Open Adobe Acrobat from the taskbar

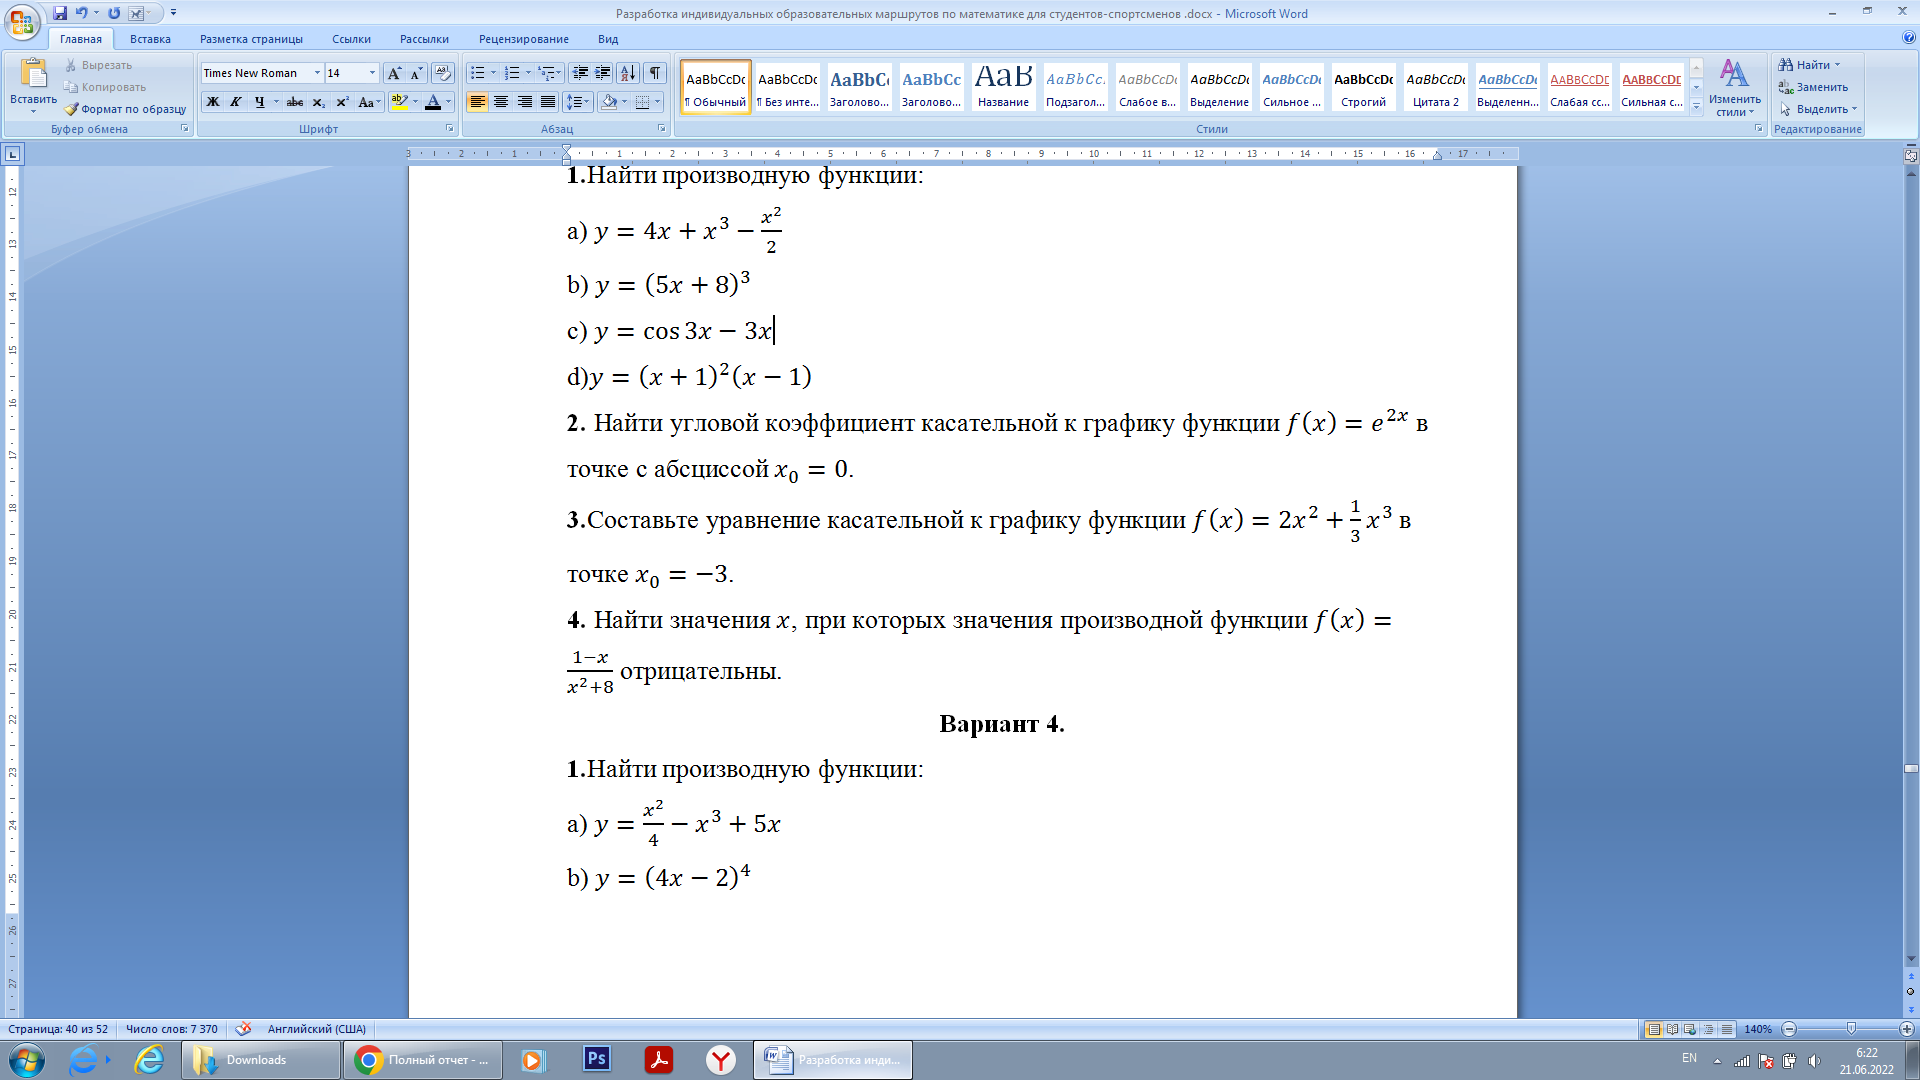pyautogui.click(x=659, y=1059)
